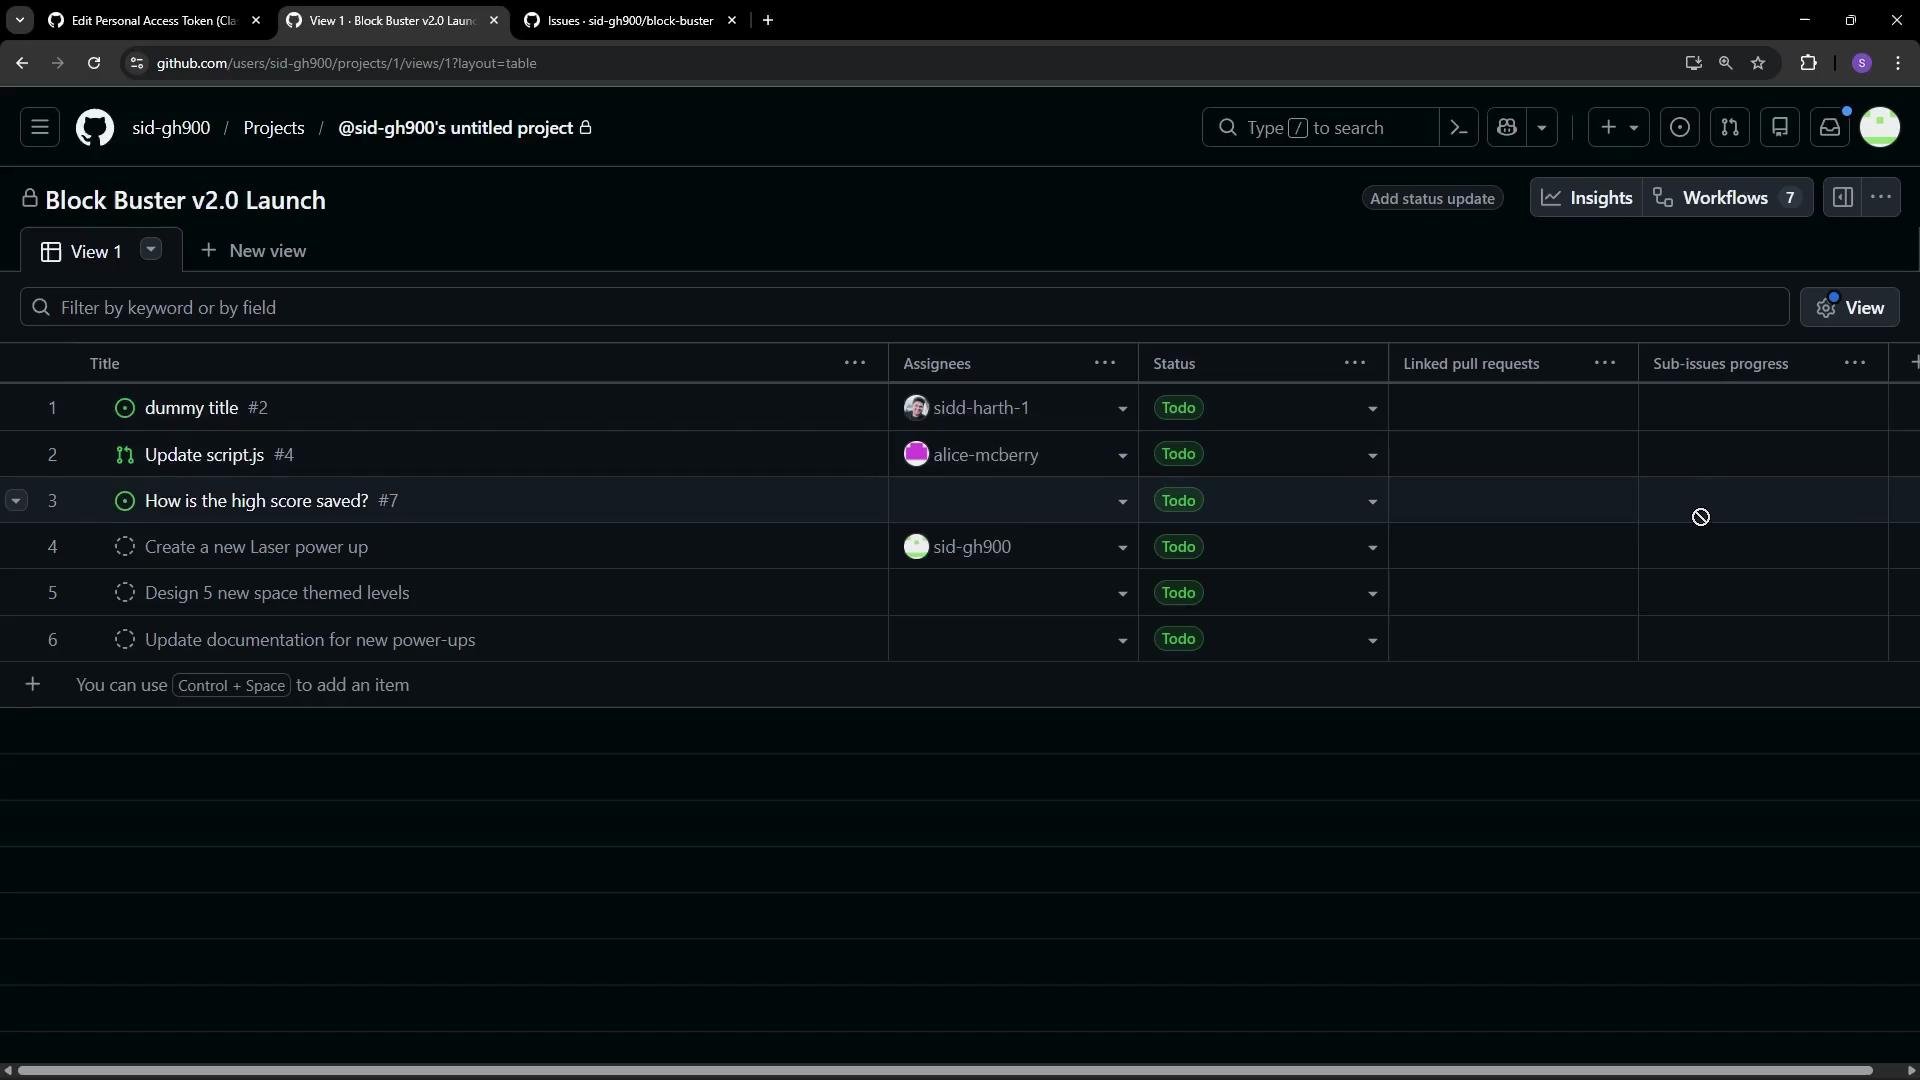Click assignee sidd-harth-1 cell
1920x1080 pixels.
[x=1013, y=408]
